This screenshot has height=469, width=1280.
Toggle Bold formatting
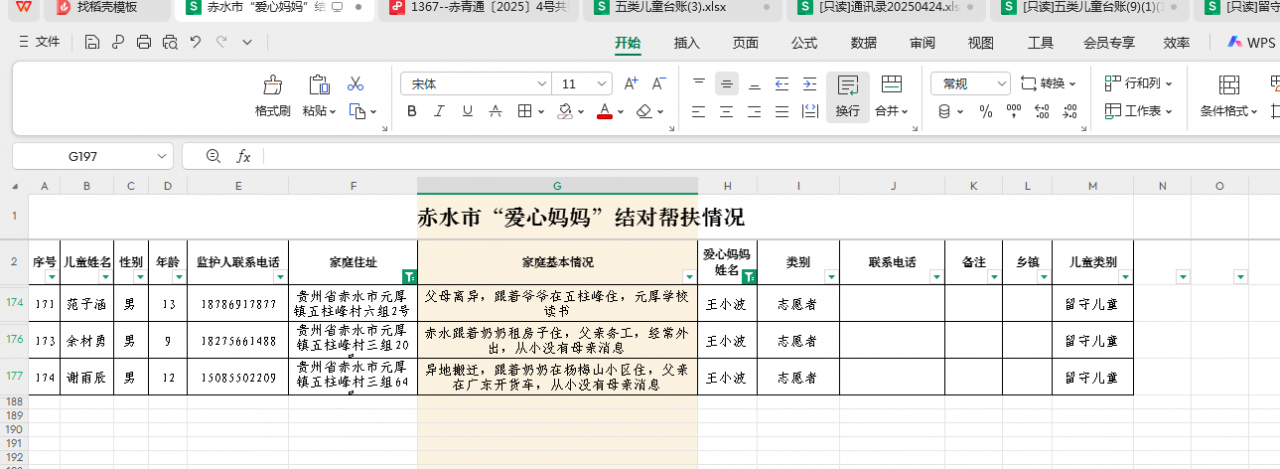pos(412,111)
